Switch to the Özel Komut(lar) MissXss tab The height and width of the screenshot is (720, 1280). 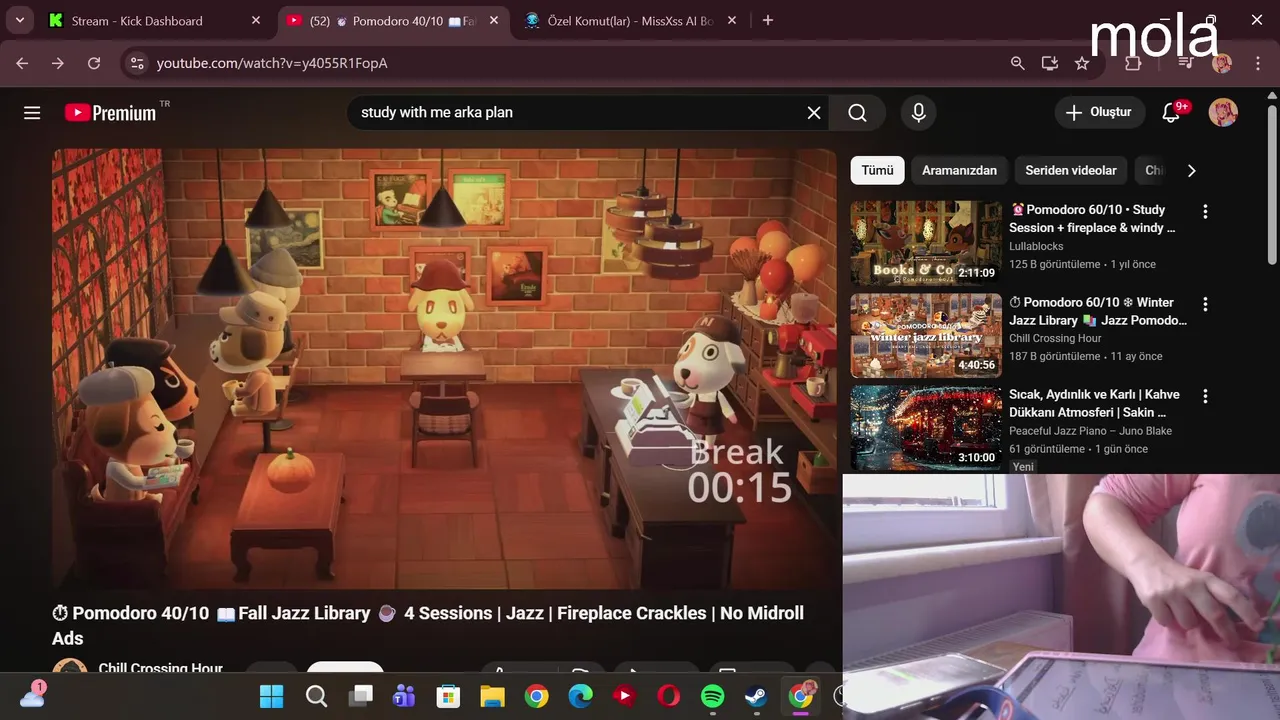click(x=630, y=20)
